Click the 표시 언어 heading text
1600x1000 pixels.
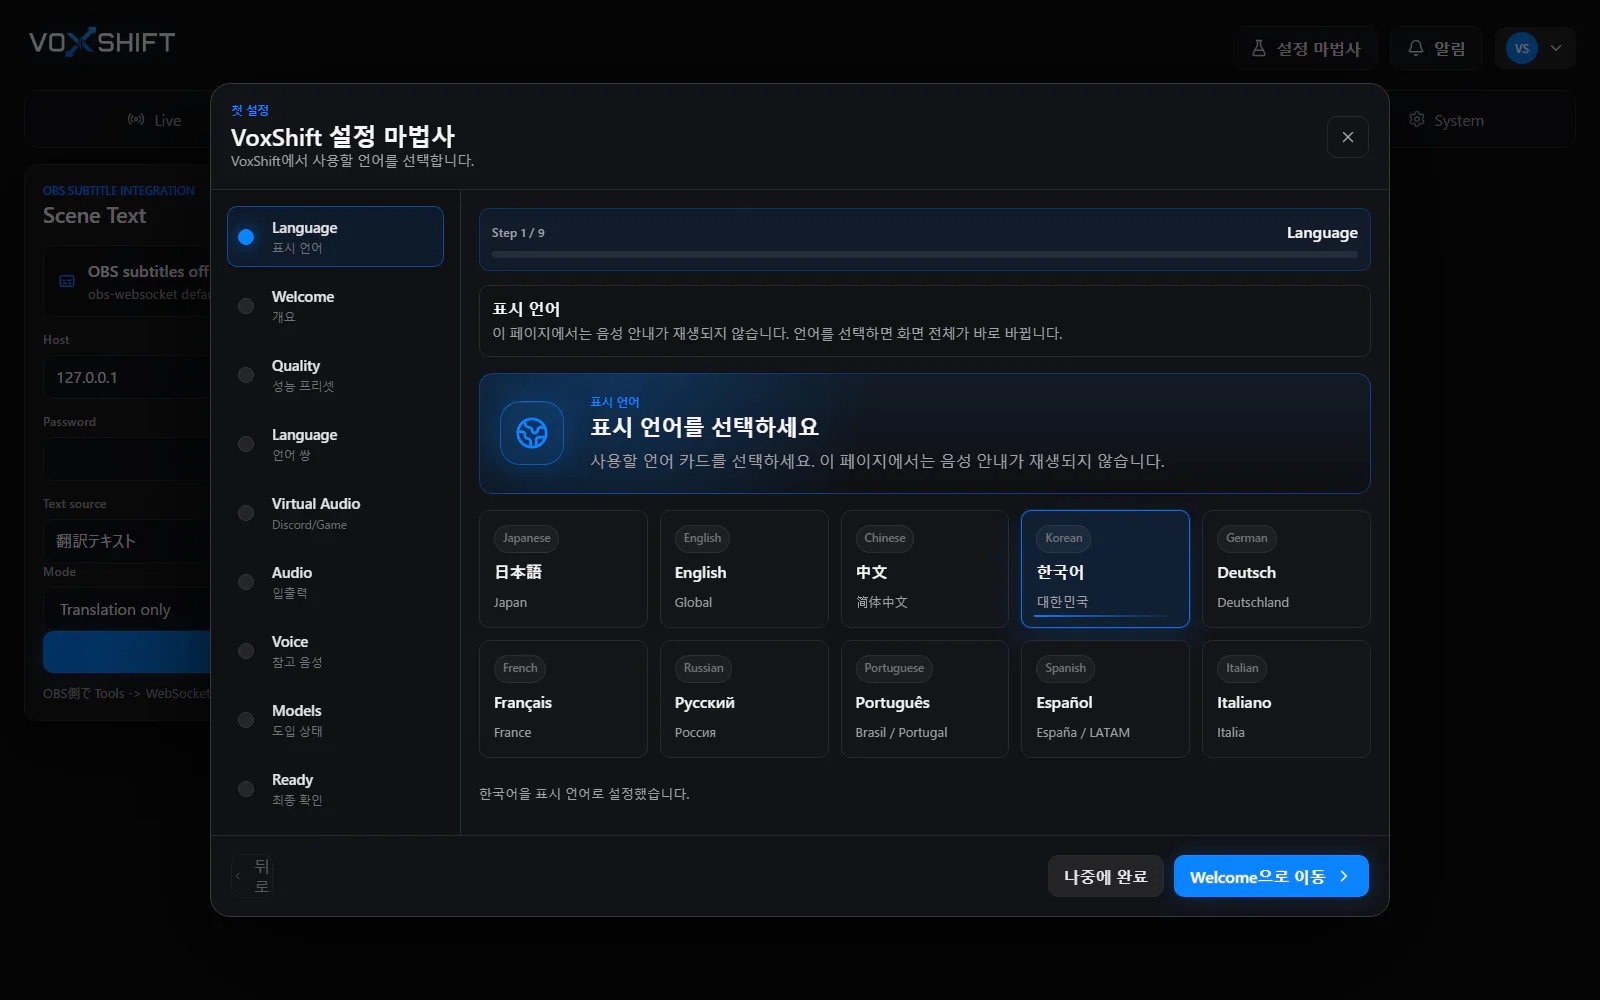(x=526, y=309)
